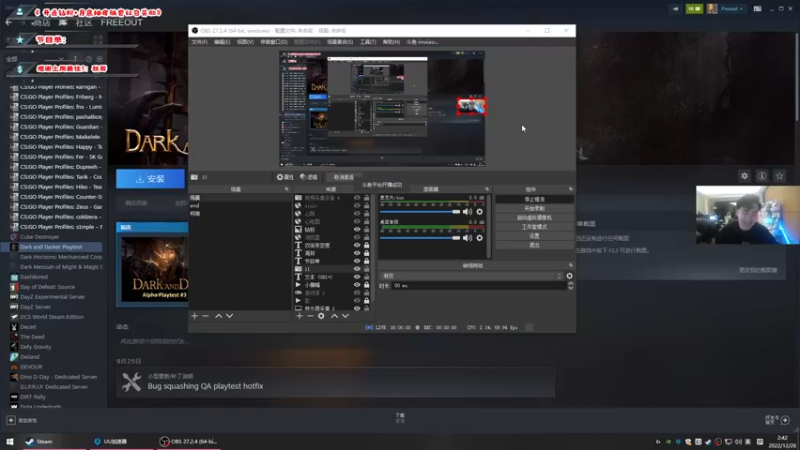This screenshot has height=450, width=800.
Task: Click 开始录制 in OBS controls
Action: [534, 209]
